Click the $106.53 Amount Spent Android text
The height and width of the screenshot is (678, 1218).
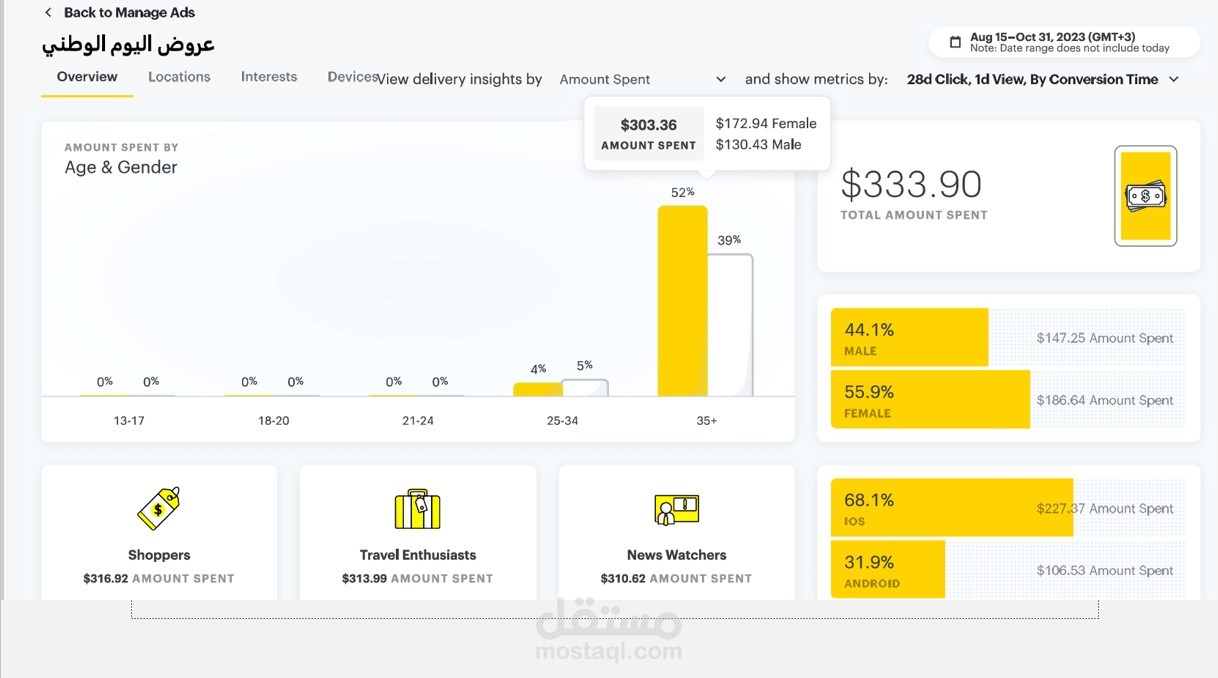[x=1105, y=570]
